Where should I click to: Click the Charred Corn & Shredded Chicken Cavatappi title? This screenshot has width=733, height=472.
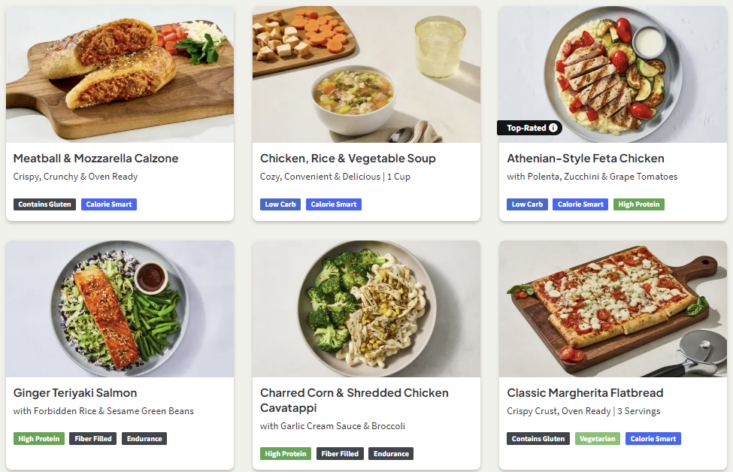click(354, 400)
